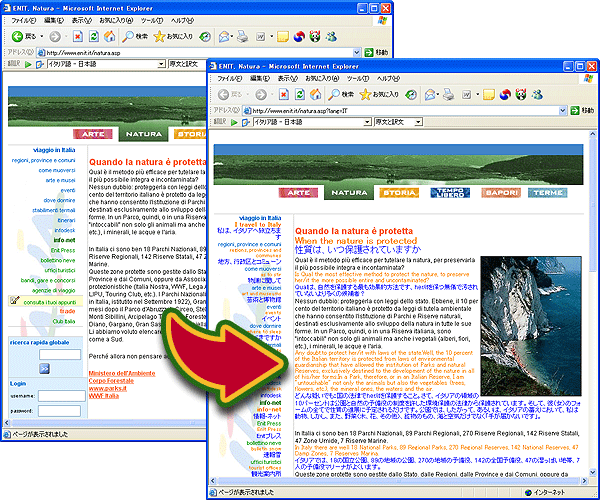The width and height of the screenshot is (600, 500).
Task: Open ツール menu in front window
Action: 358,78
